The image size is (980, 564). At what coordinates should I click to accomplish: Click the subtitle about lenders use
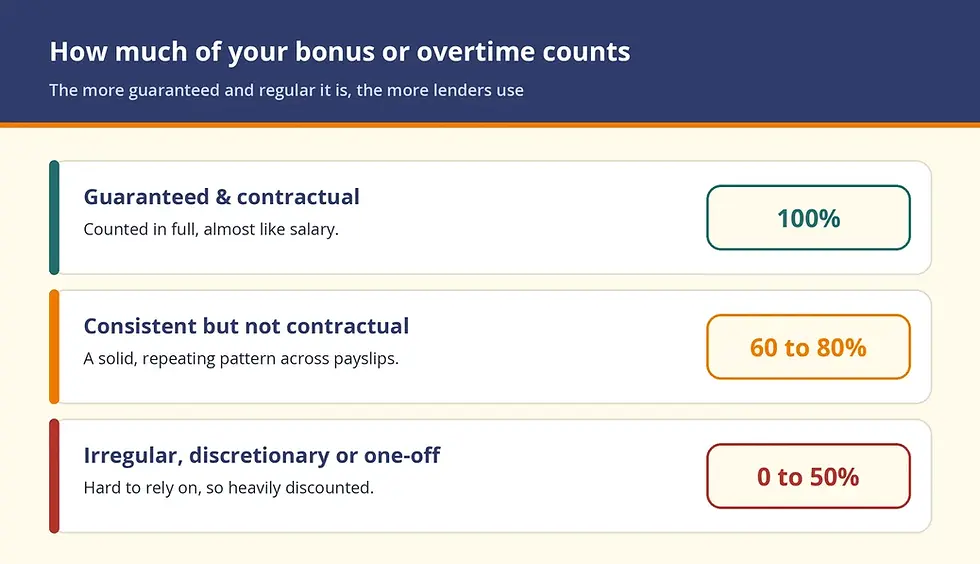(x=286, y=91)
